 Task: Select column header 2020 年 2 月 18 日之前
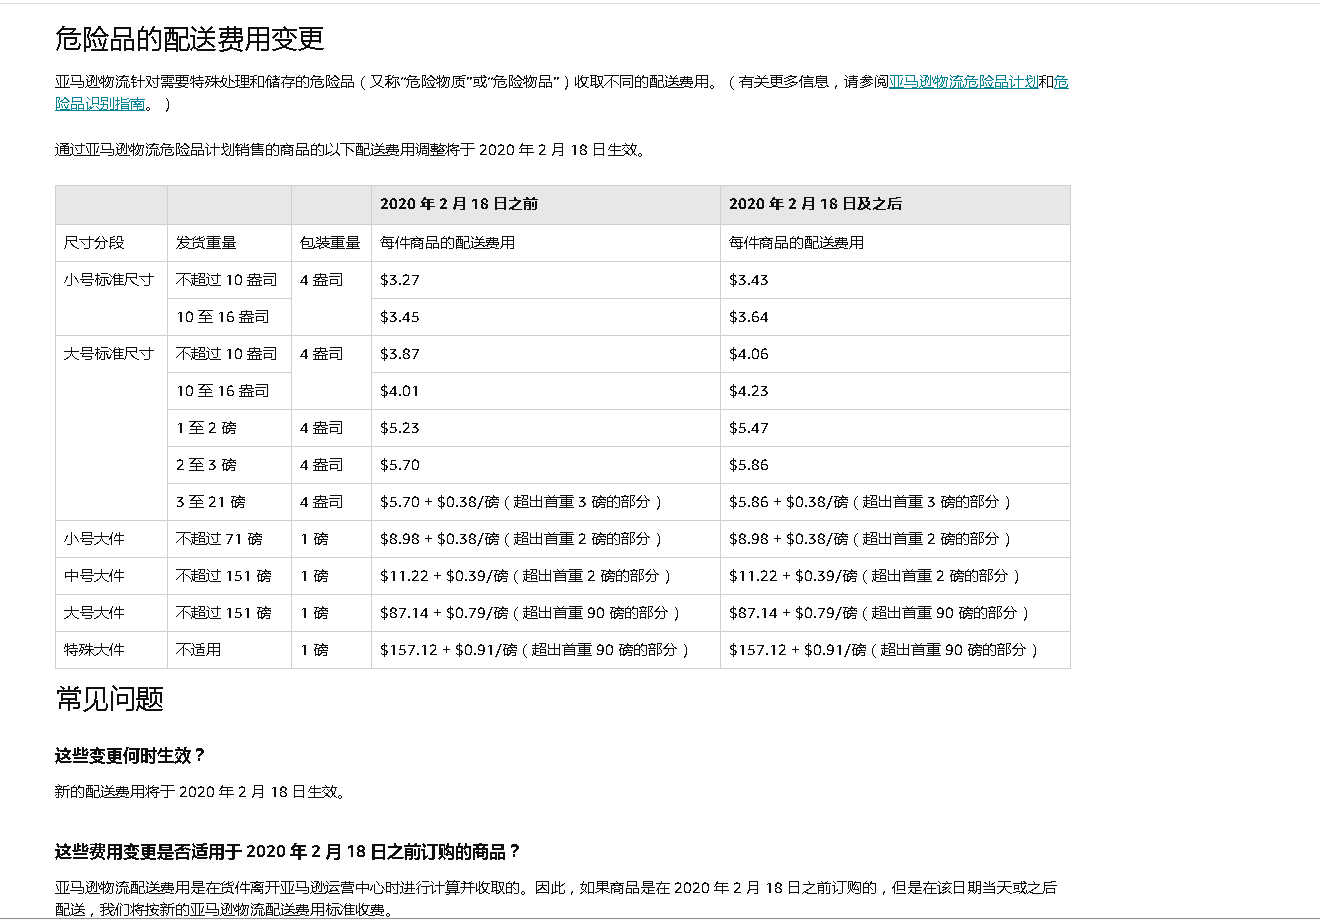point(546,204)
